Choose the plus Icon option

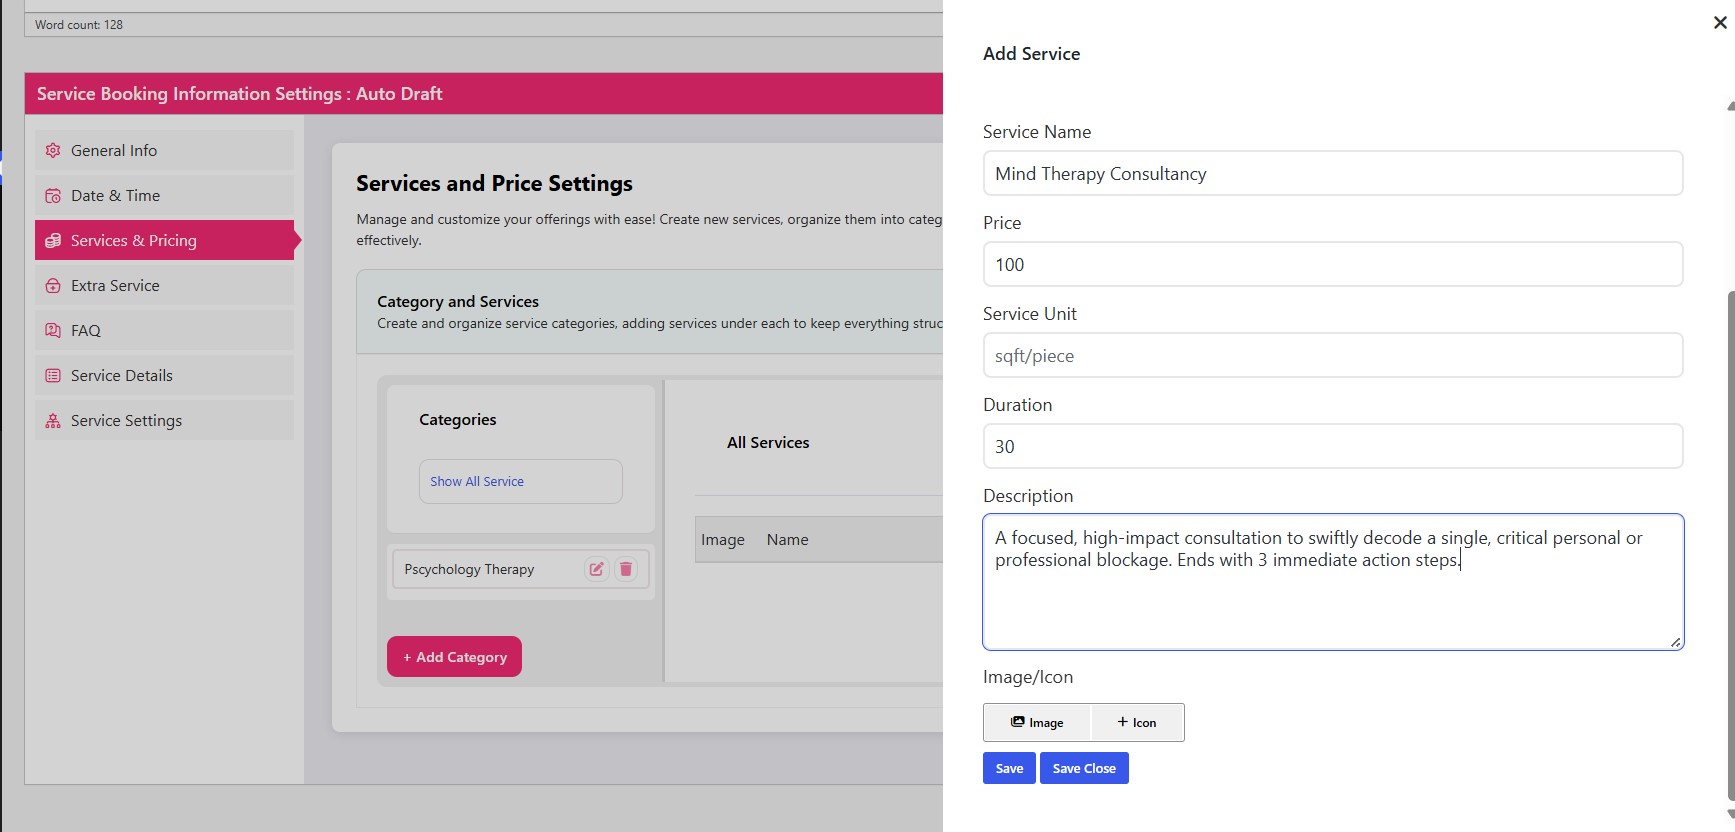1137,722
